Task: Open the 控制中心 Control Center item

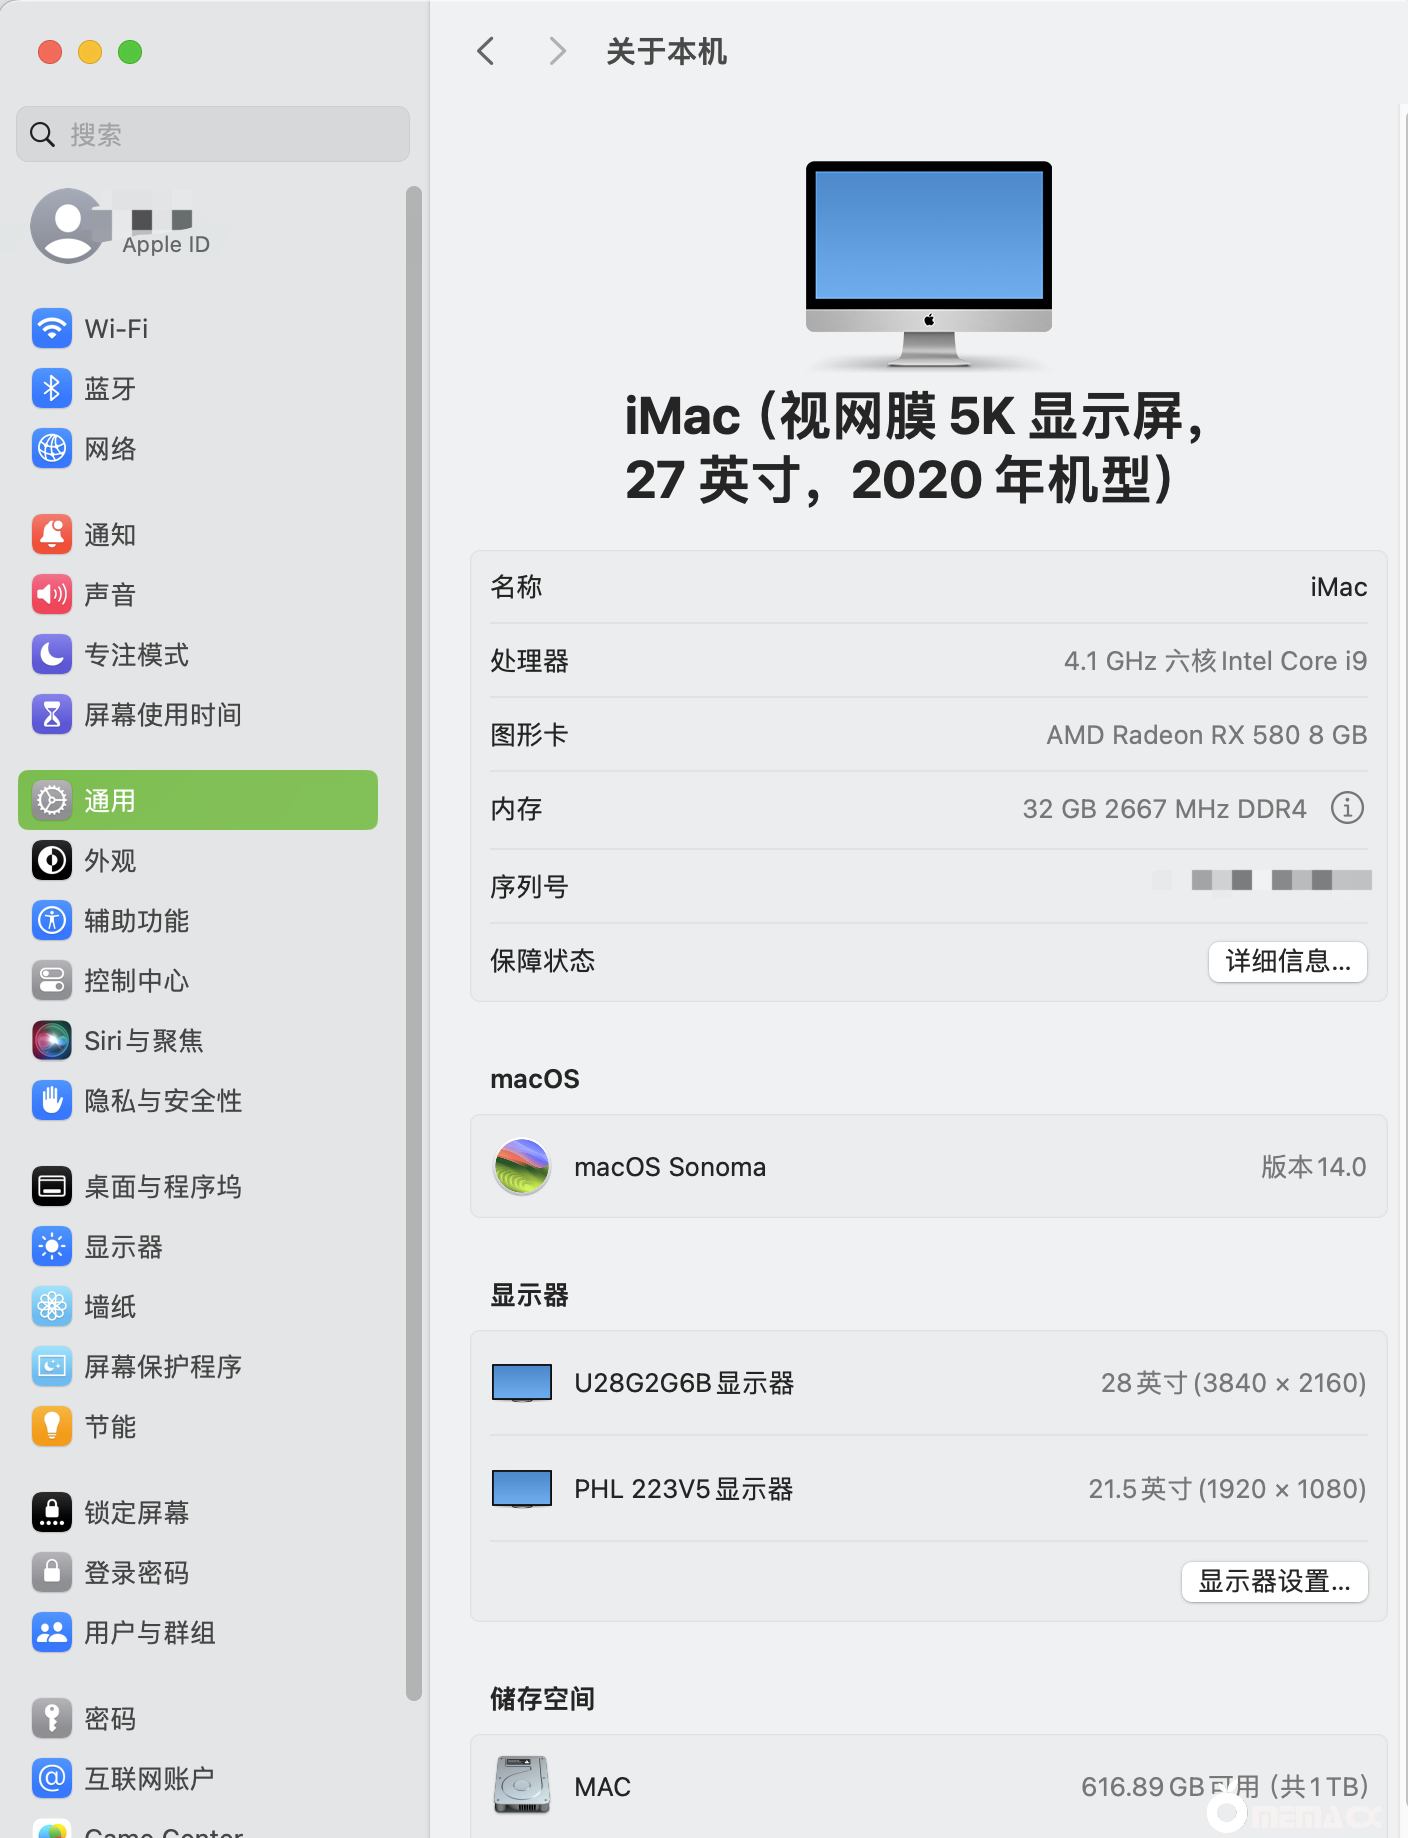Action: 136,980
